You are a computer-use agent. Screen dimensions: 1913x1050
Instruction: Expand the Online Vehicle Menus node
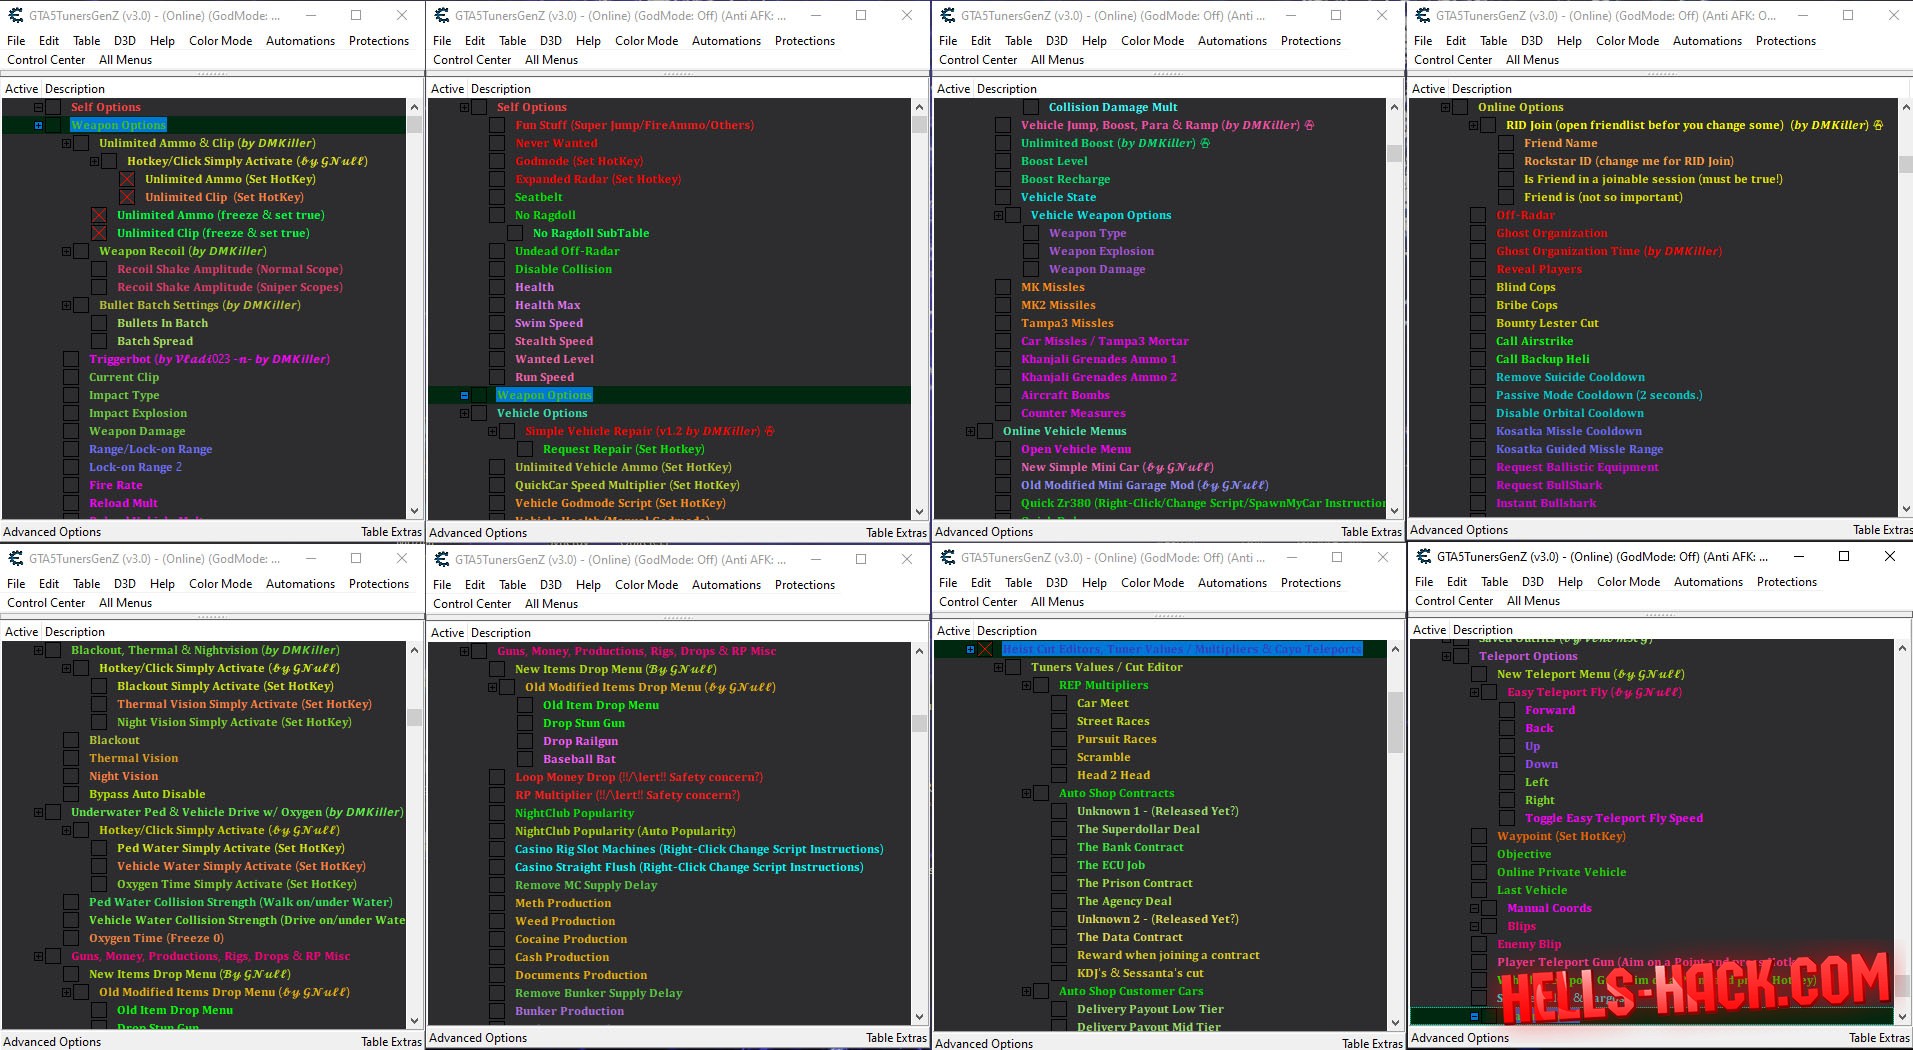(970, 431)
